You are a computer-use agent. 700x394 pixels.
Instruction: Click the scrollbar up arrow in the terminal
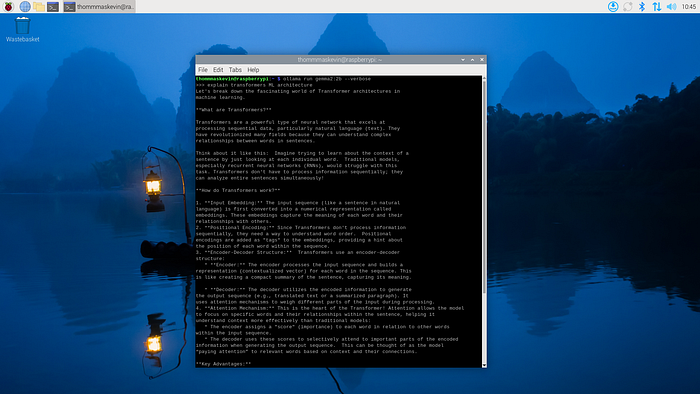click(484, 78)
